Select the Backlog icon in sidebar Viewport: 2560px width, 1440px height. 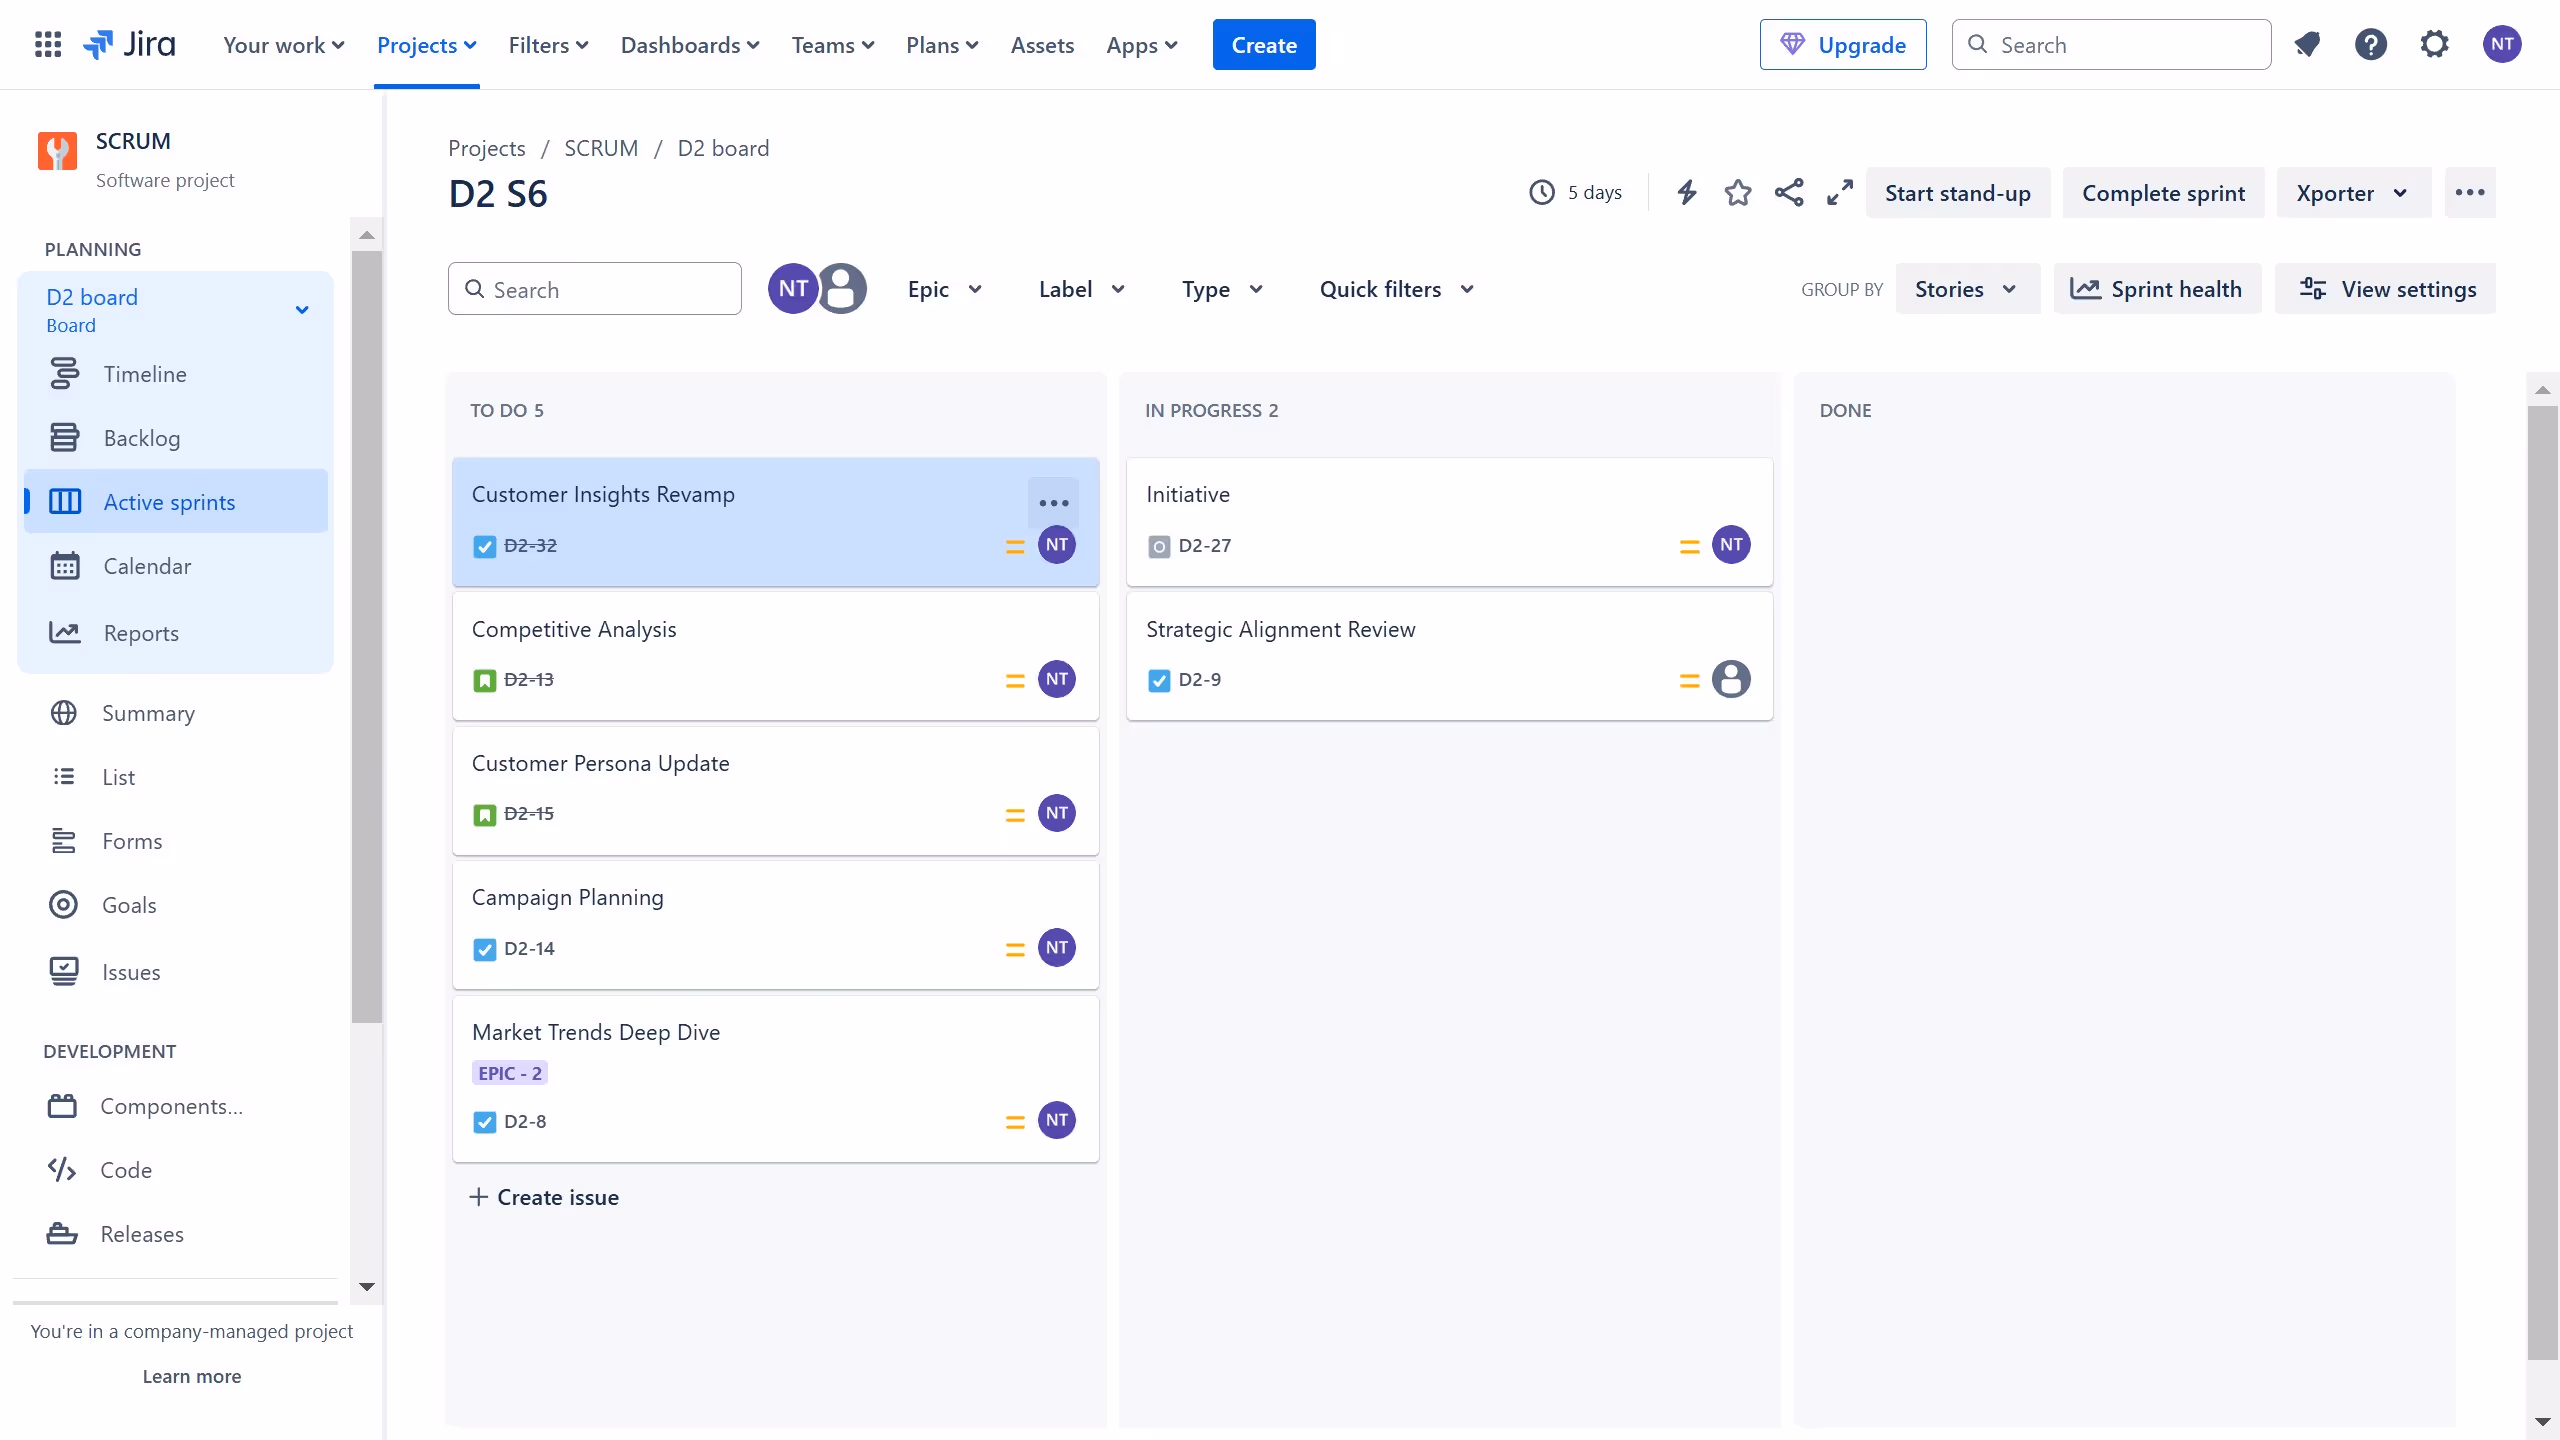[x=64, y=437]
